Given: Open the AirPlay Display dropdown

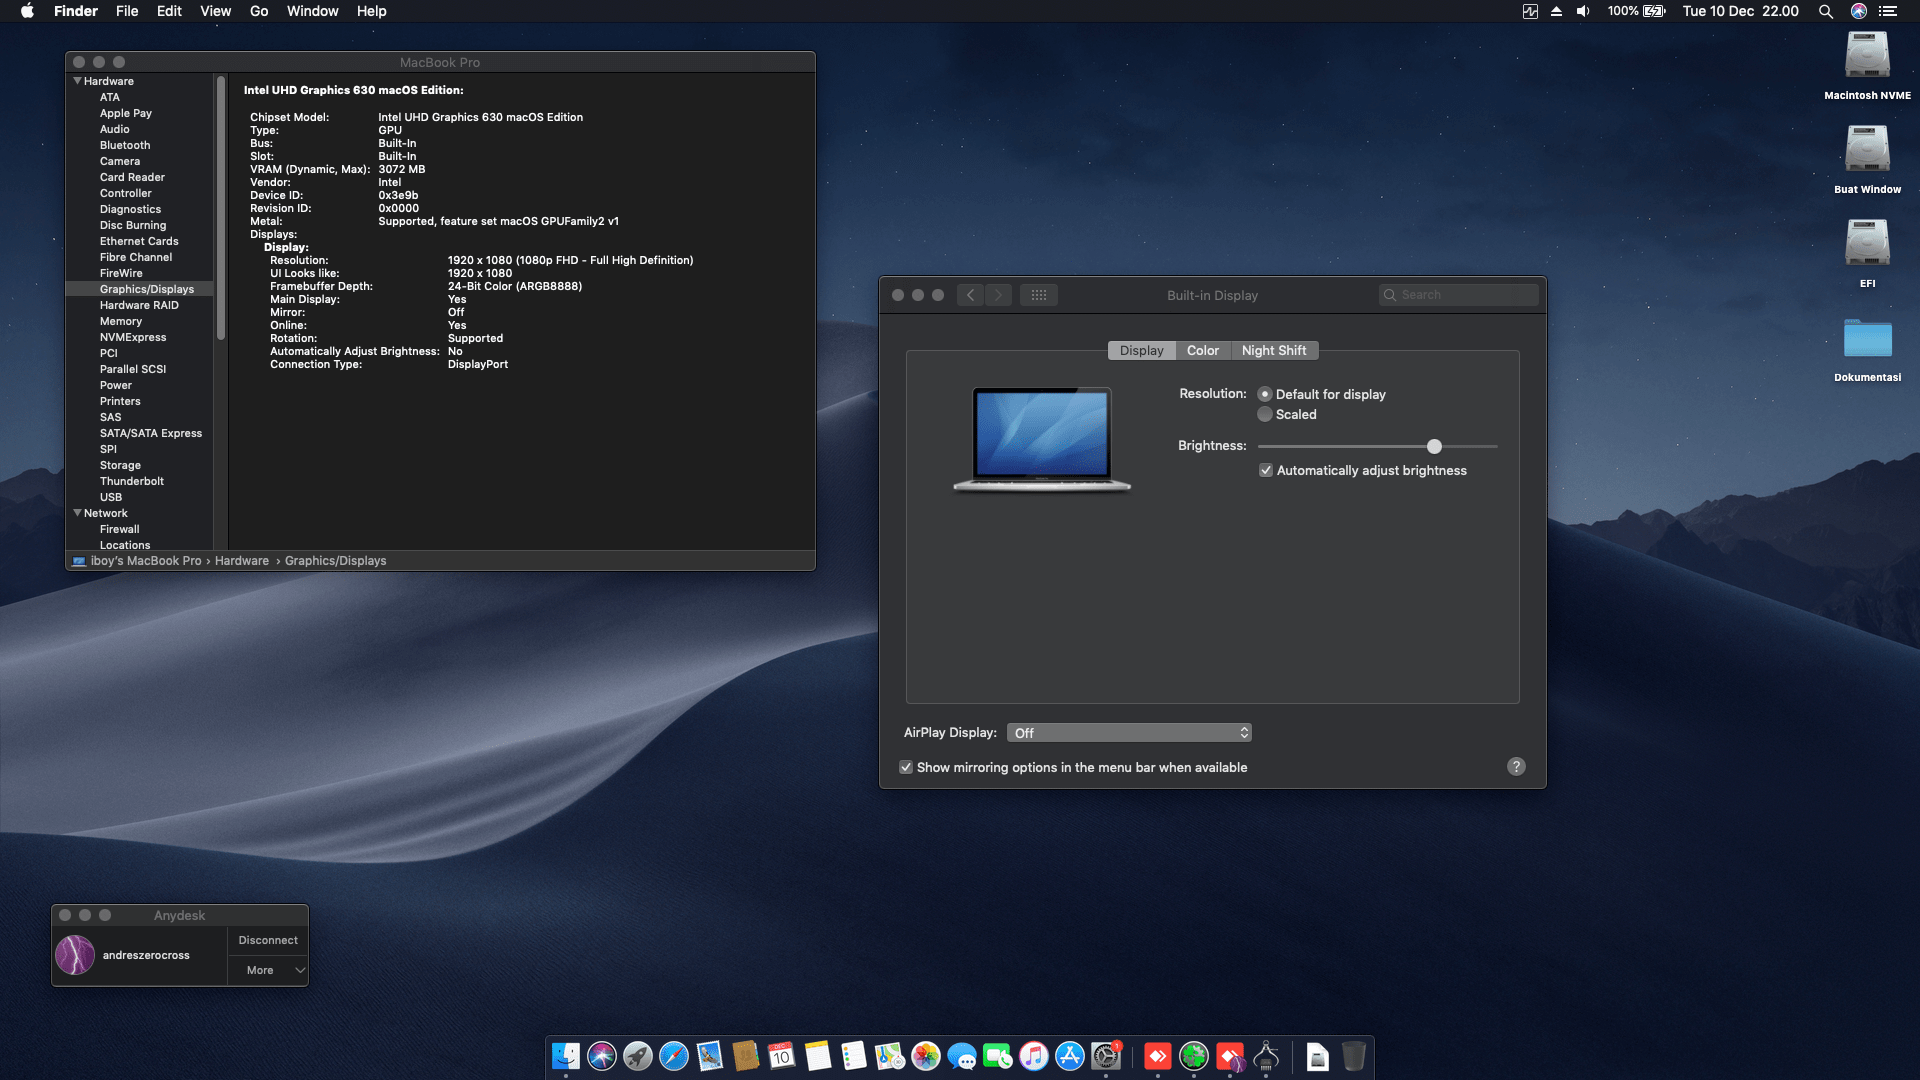Looking at the screenshot, I should pos(1129,732).
